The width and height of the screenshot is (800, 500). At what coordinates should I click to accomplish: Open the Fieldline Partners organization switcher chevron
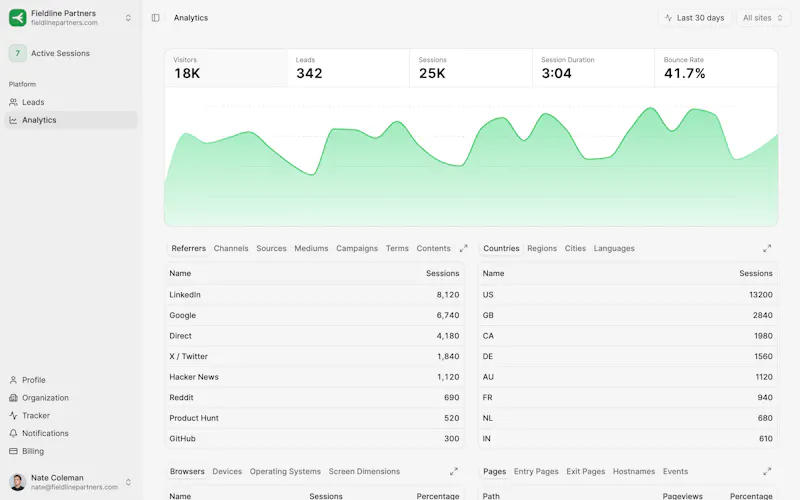pos(128,18)
